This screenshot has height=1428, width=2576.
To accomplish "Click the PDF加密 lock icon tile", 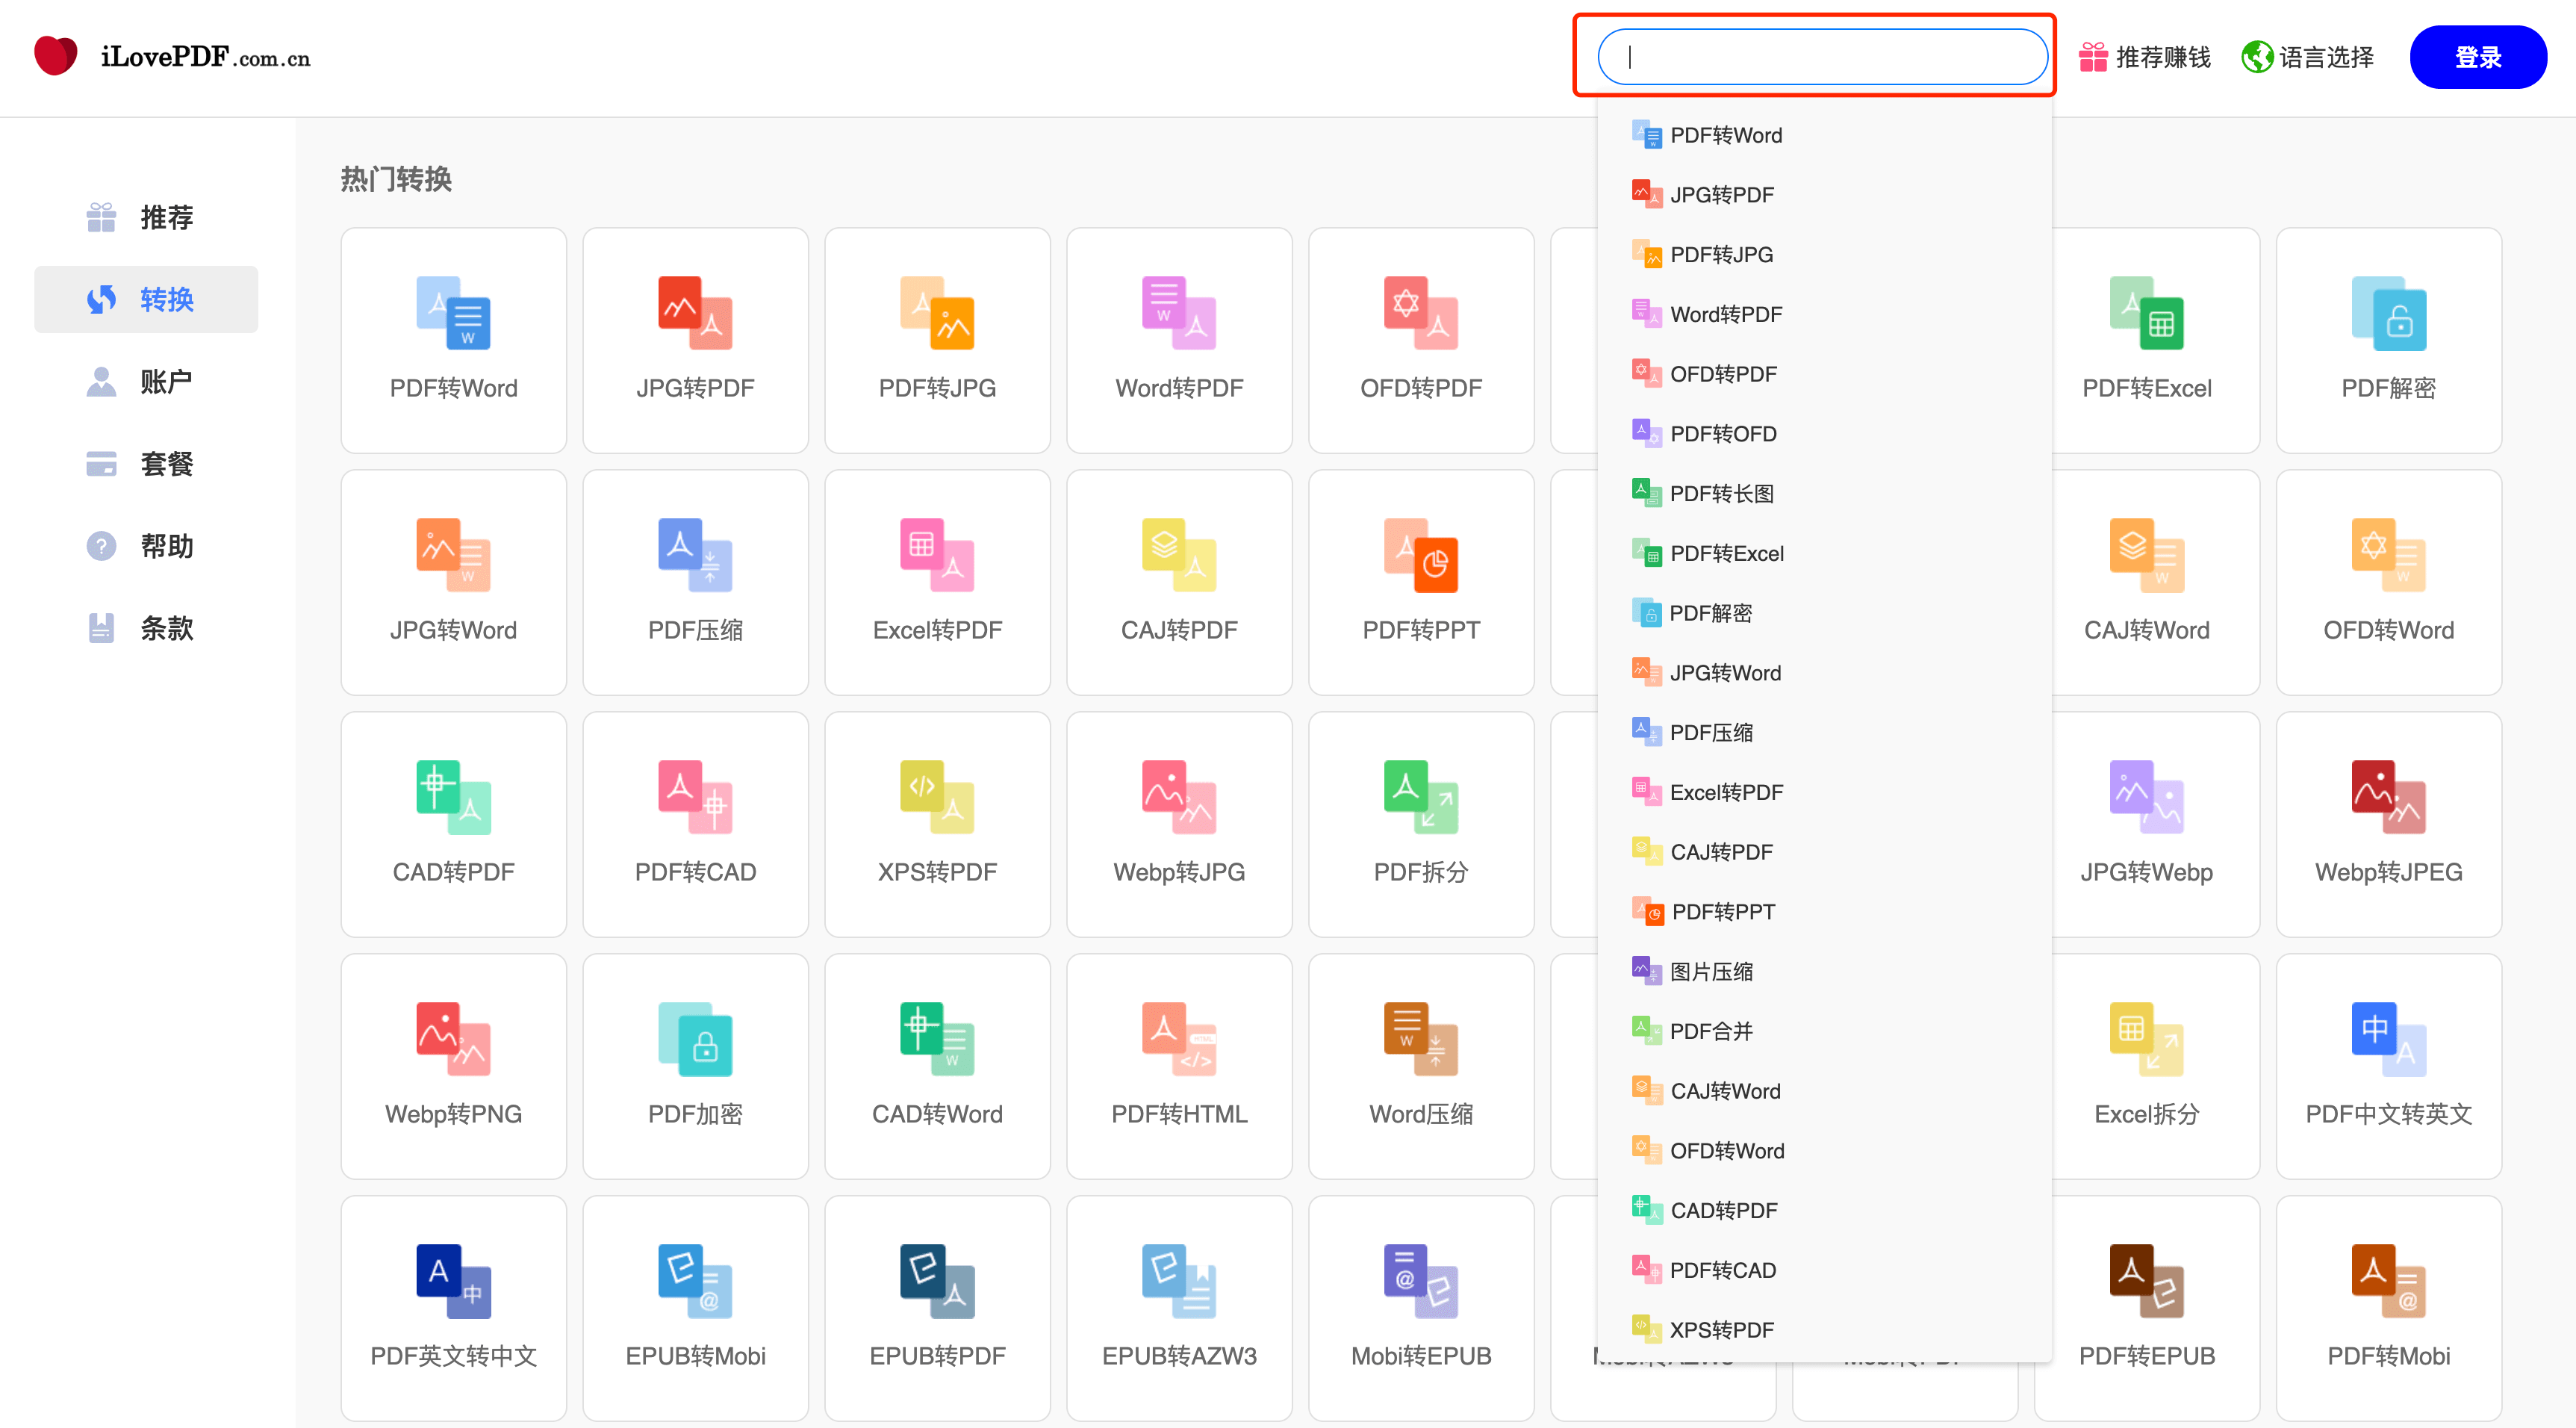I will 695,1040.
